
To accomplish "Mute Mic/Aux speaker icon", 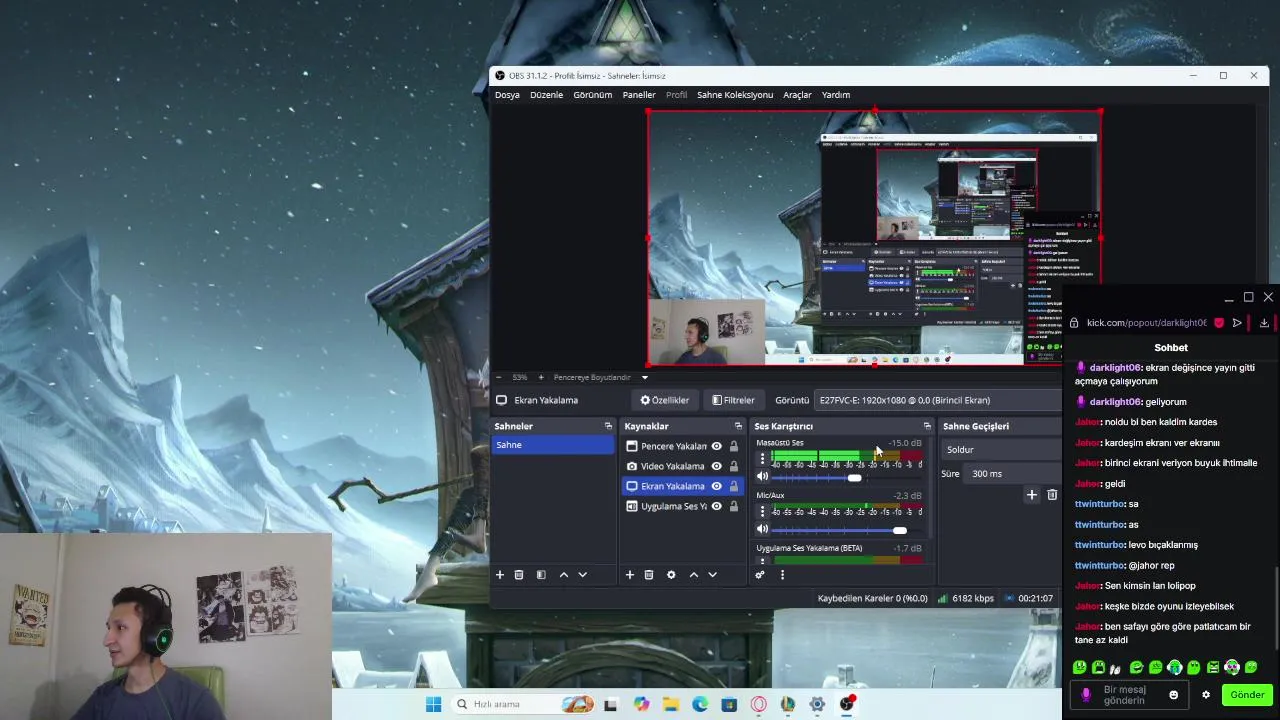I will (x=762, y=529).
